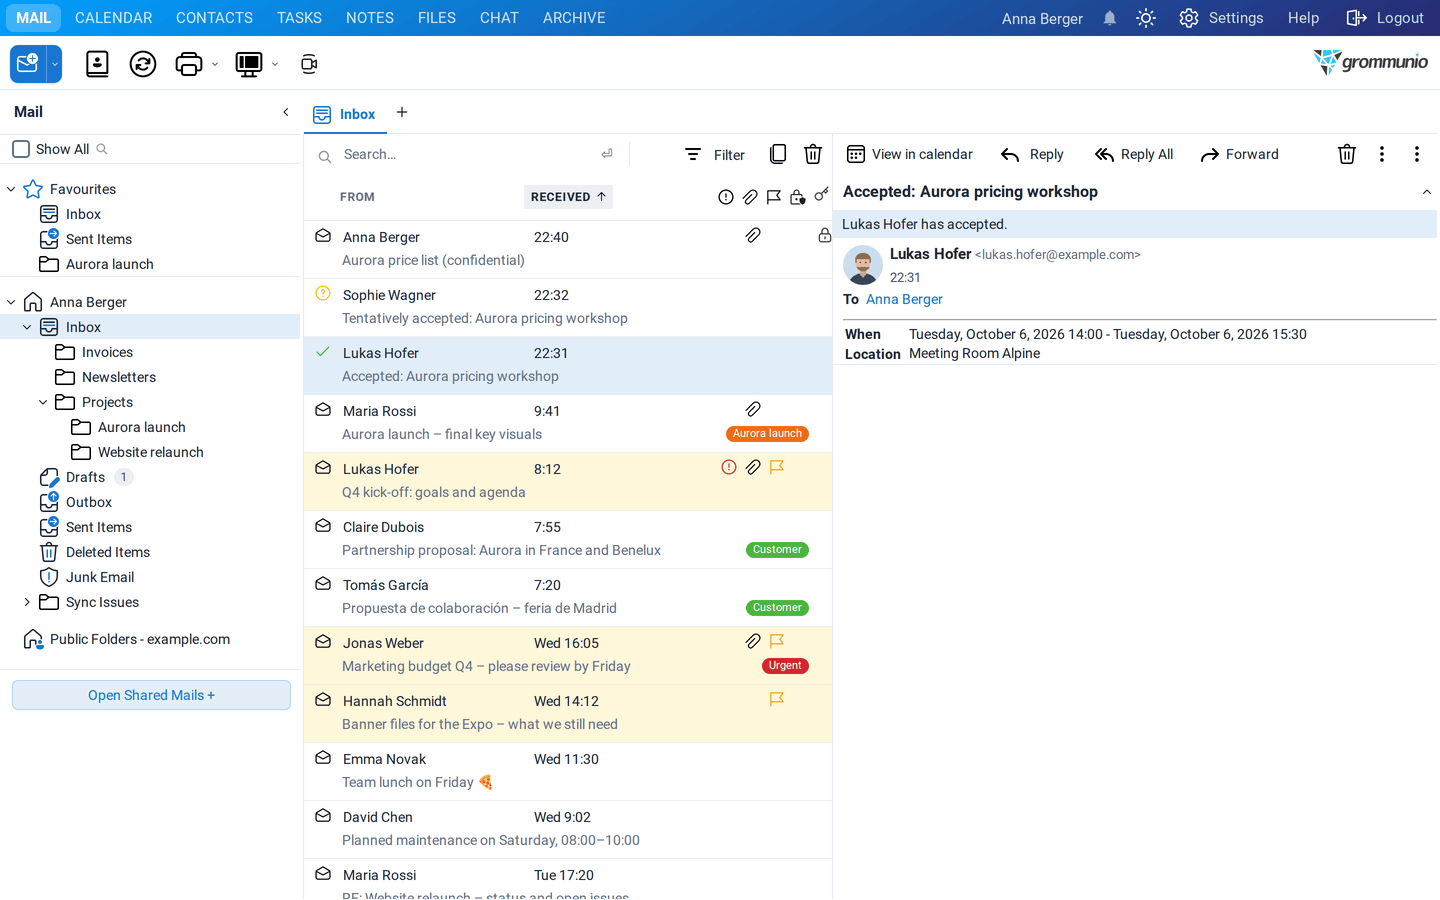Sort list by RECEIVED column header
Viewport: 1440px width, 900px height.
click(x=568, y=197)
